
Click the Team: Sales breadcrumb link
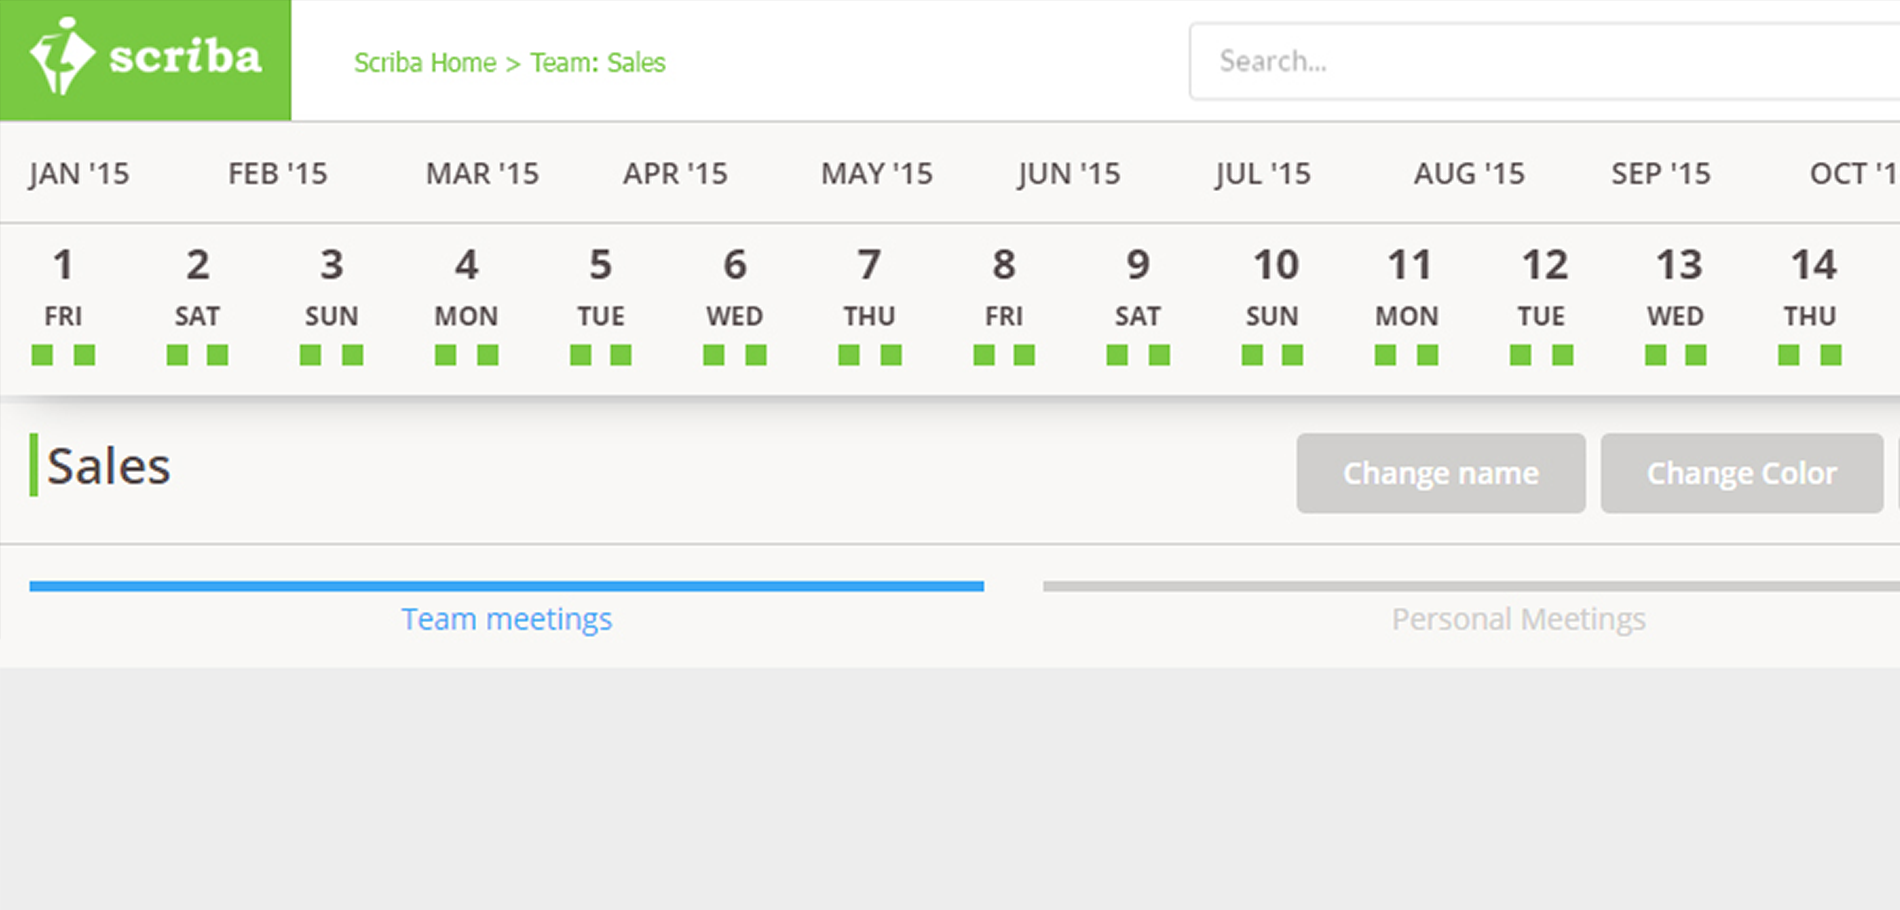(597, 63)
